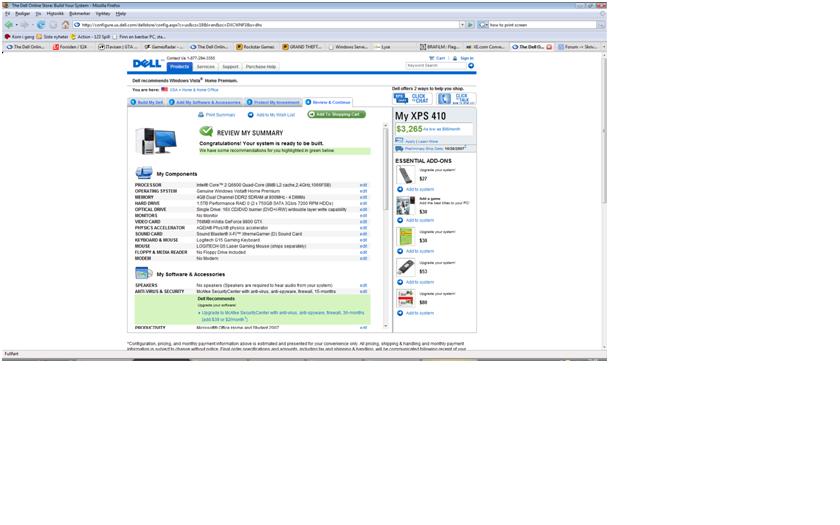Switch to the Windows Serve tab
The width and height of the screenshot is (840, 525).
[x=348, y=47]
